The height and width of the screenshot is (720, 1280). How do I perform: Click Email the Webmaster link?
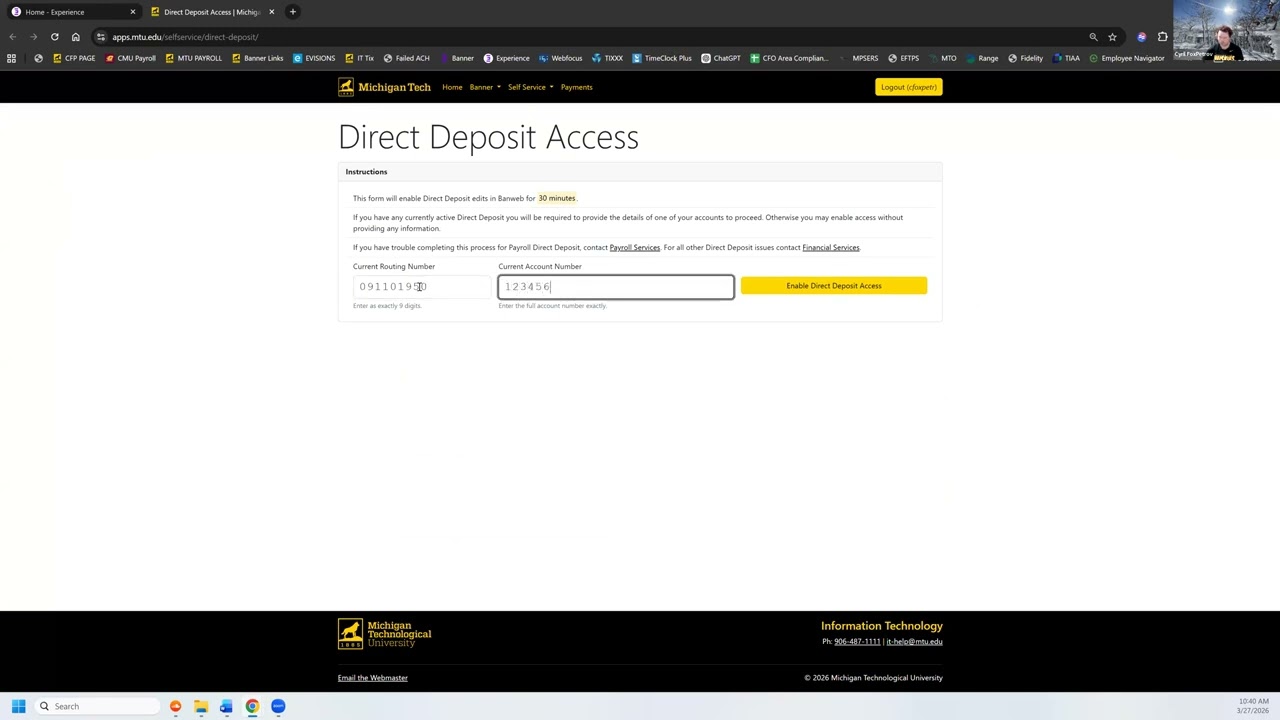click(373, 678)
